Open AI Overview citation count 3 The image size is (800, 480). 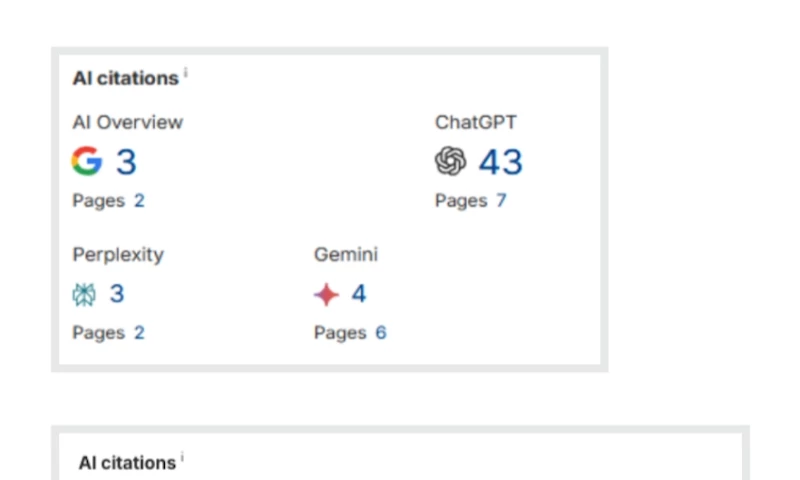(126, 162)
